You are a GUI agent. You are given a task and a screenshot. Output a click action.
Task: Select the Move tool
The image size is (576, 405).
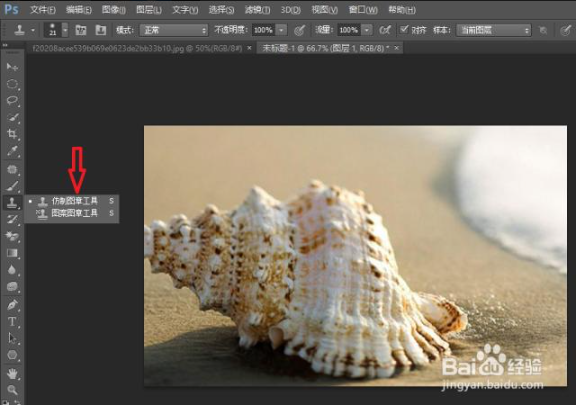click(x=12, y=67)
